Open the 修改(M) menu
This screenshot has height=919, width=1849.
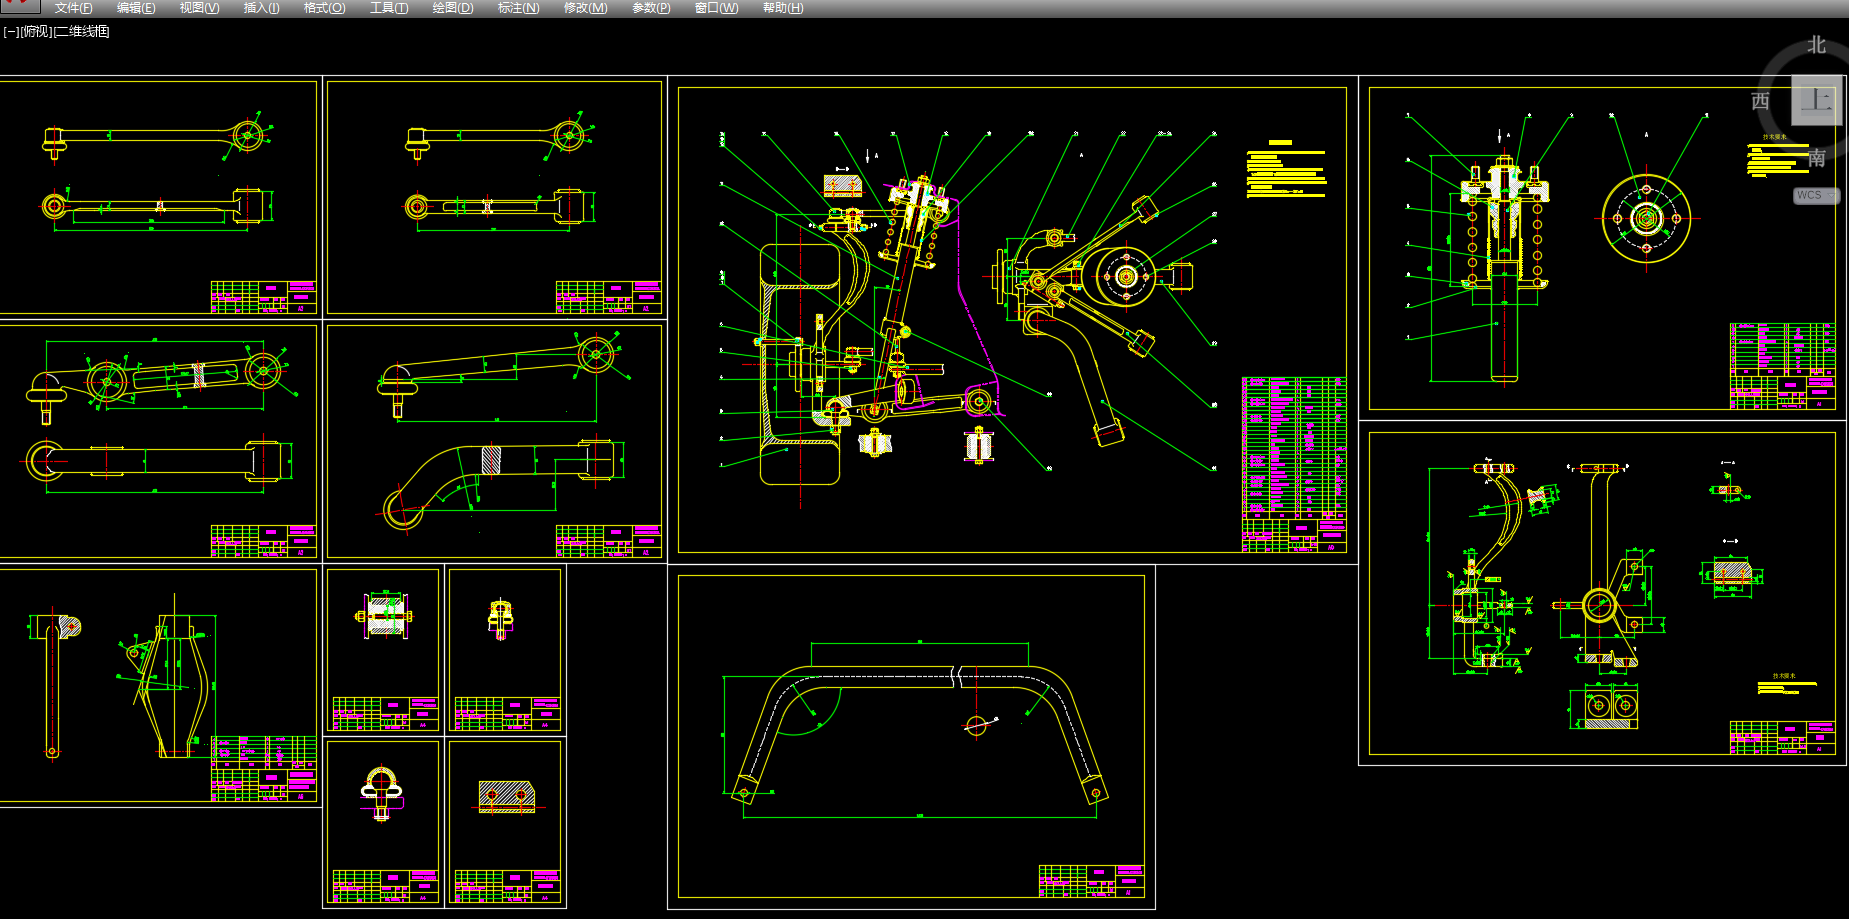(x=585, y=8)
